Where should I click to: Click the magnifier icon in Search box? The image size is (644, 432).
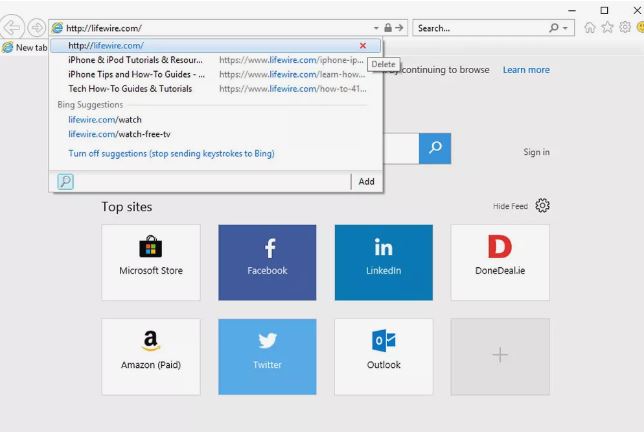point(554,28)
